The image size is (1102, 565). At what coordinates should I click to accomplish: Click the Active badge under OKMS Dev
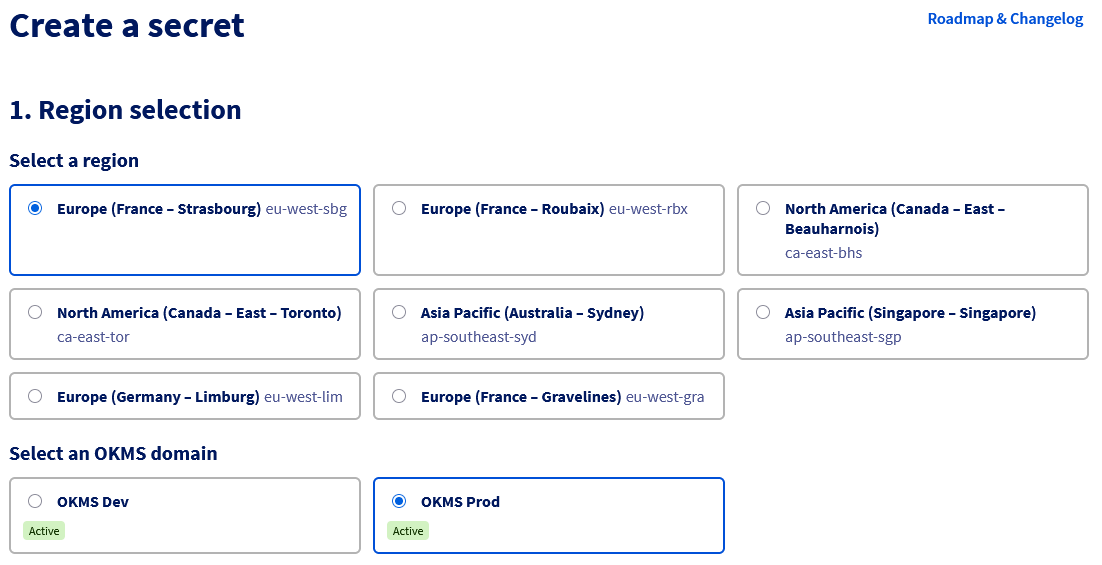click(44, 531)
